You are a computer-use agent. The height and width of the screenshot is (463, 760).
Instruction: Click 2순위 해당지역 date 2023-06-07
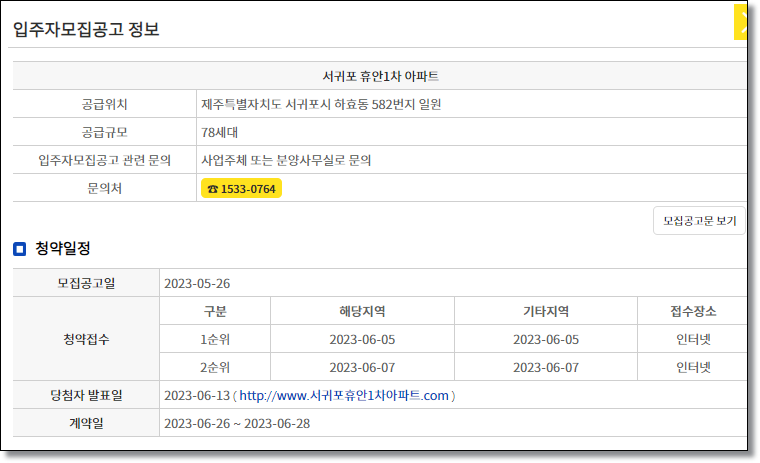(x=362, y=367)
